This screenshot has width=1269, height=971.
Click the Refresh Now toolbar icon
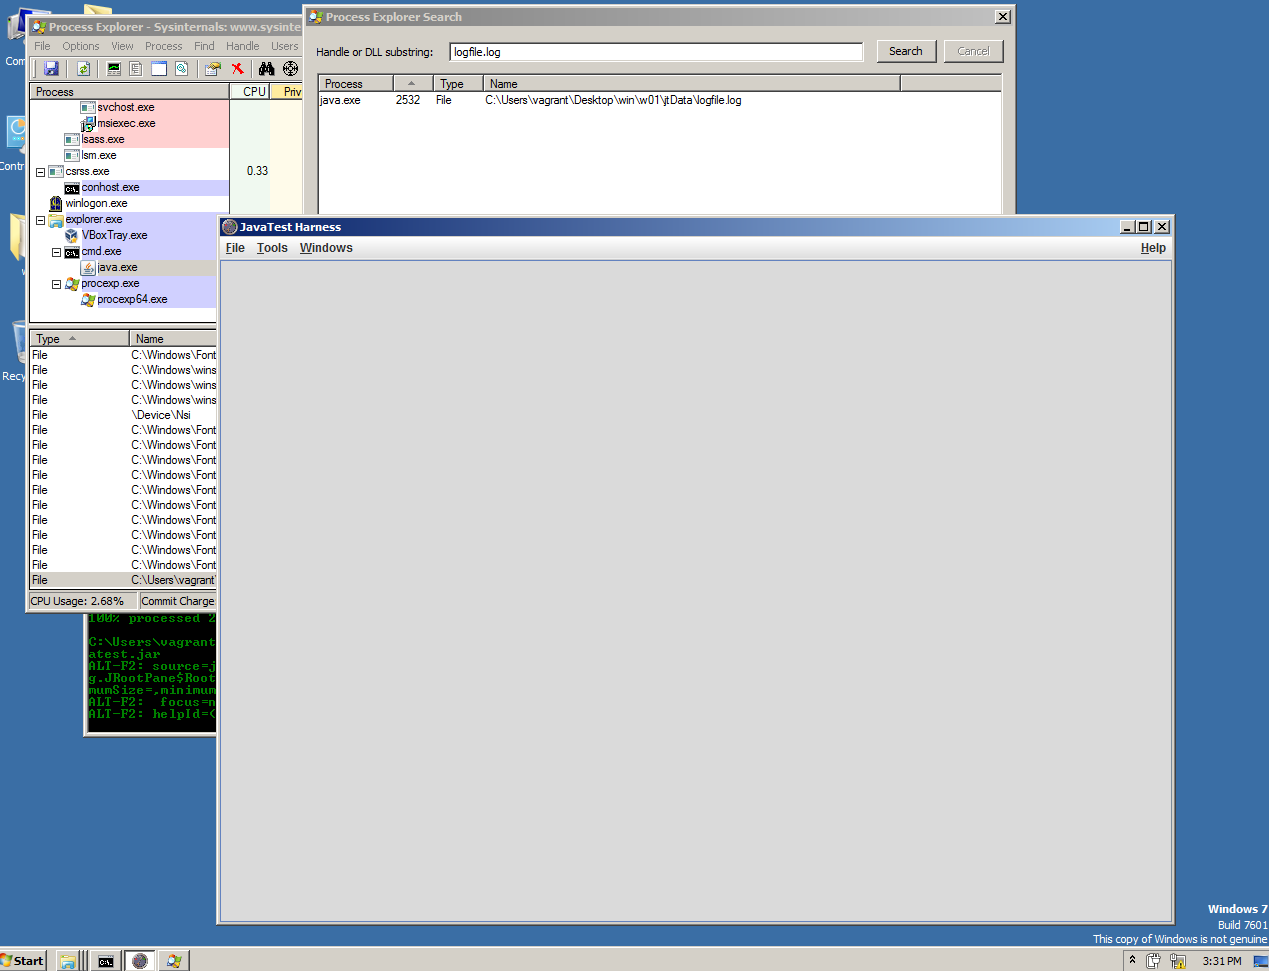pos(83,69)
